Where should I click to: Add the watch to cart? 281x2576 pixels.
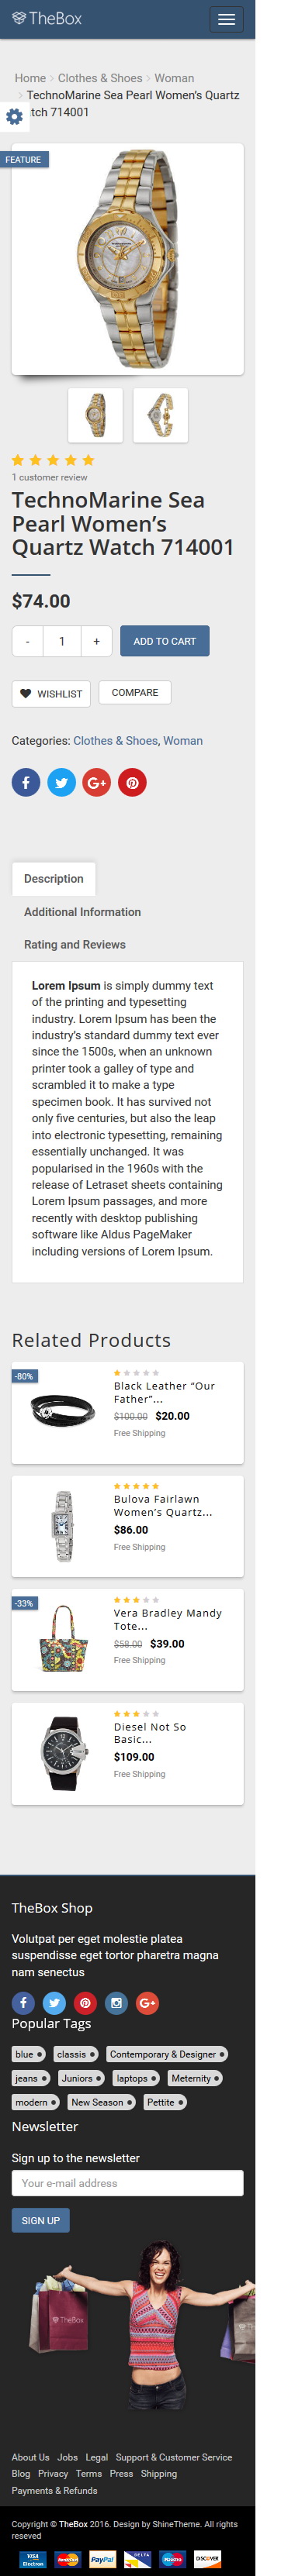[165, 641]
